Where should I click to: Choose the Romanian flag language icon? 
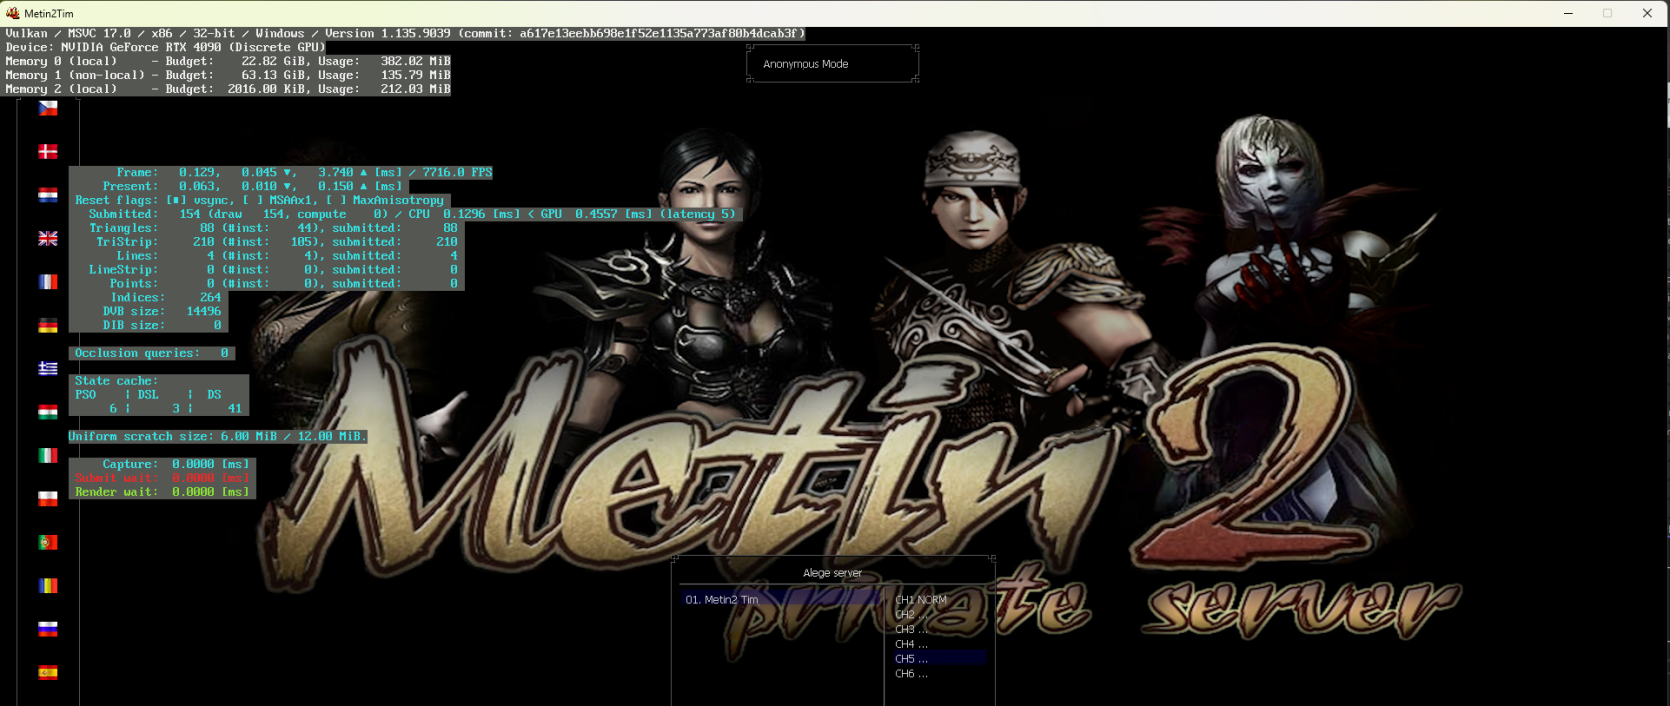coord(48,585)
